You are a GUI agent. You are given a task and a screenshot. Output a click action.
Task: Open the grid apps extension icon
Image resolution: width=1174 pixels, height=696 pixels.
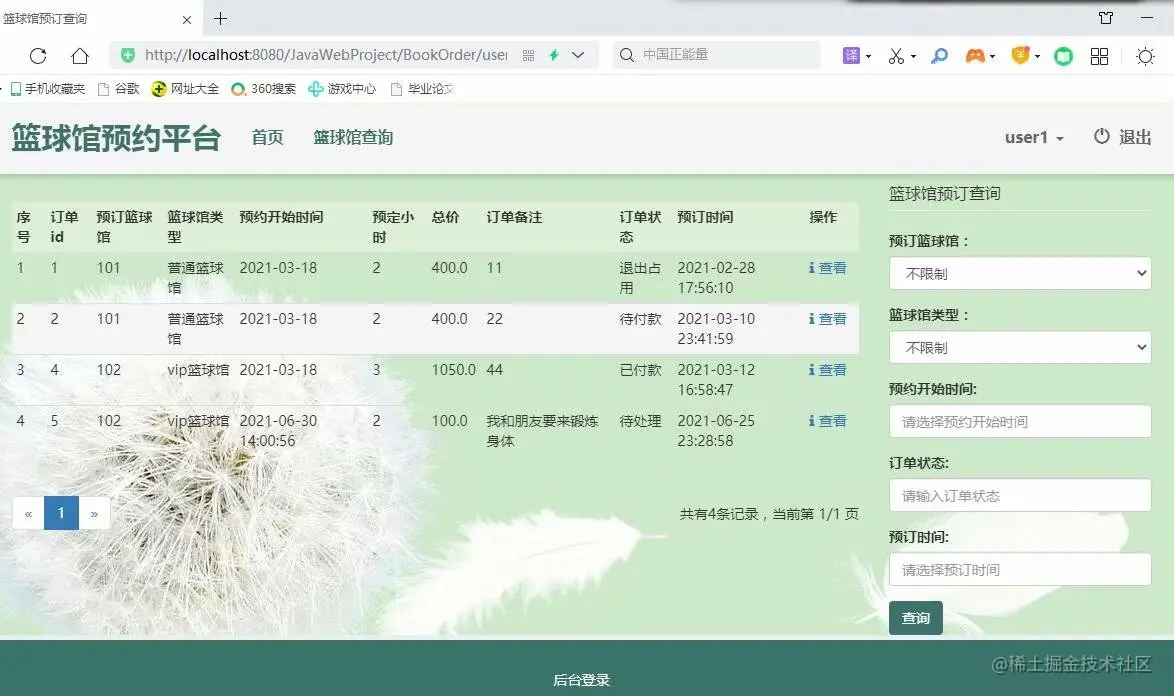point(1099,56)
